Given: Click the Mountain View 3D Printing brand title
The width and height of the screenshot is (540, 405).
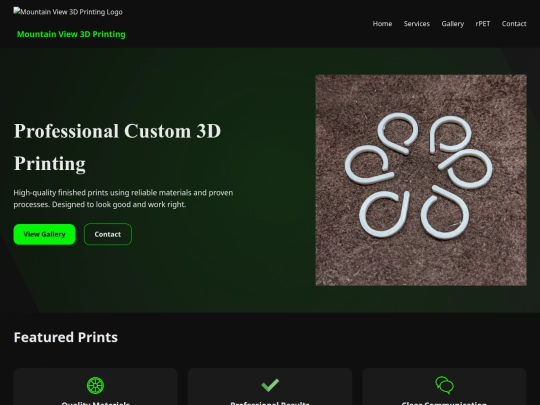Looking at the screenshot, I should click(71, 34).
